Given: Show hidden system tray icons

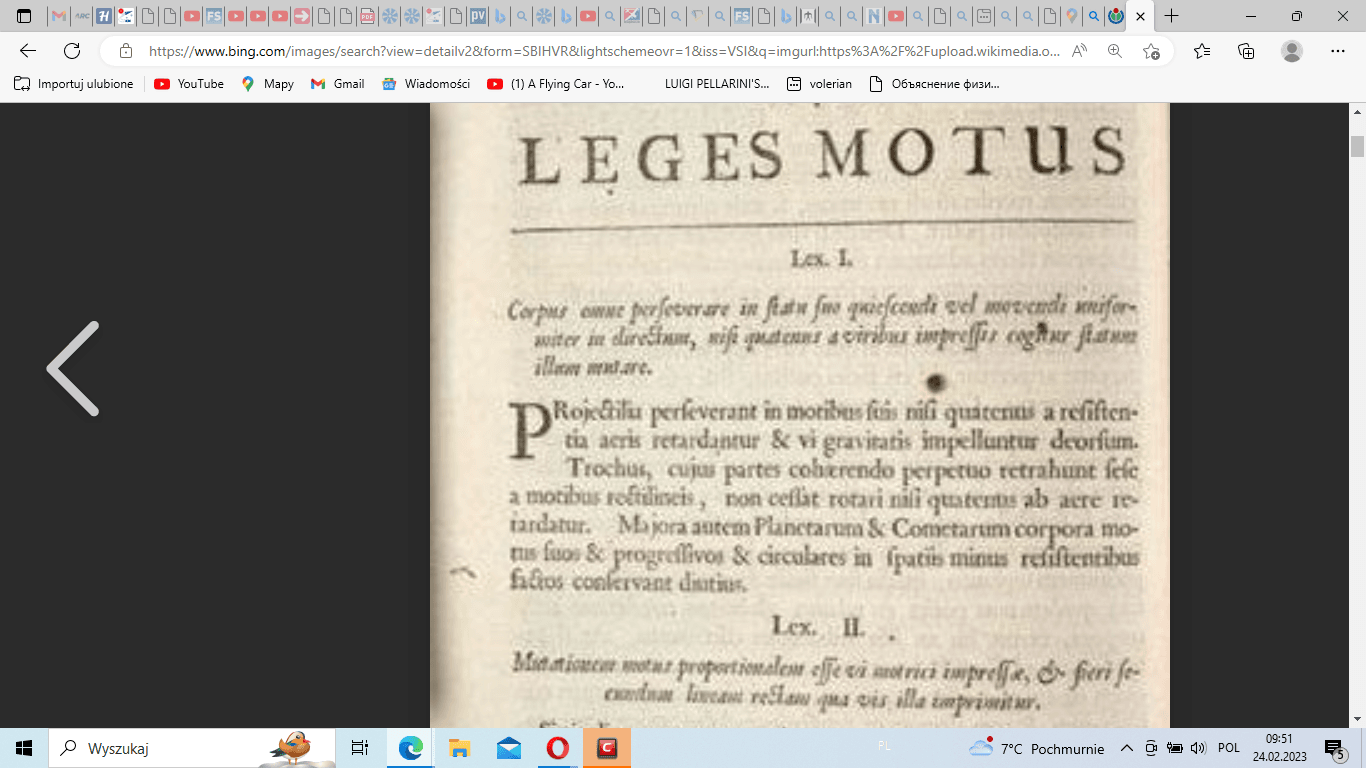Looking at the screenshot, I should click(1127, 748).
